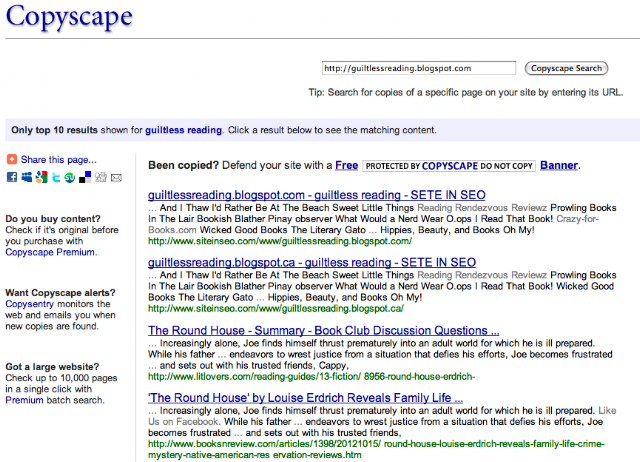Open guiltlessreading.blogspot.com SETE IN SEO result

[316, 195]
